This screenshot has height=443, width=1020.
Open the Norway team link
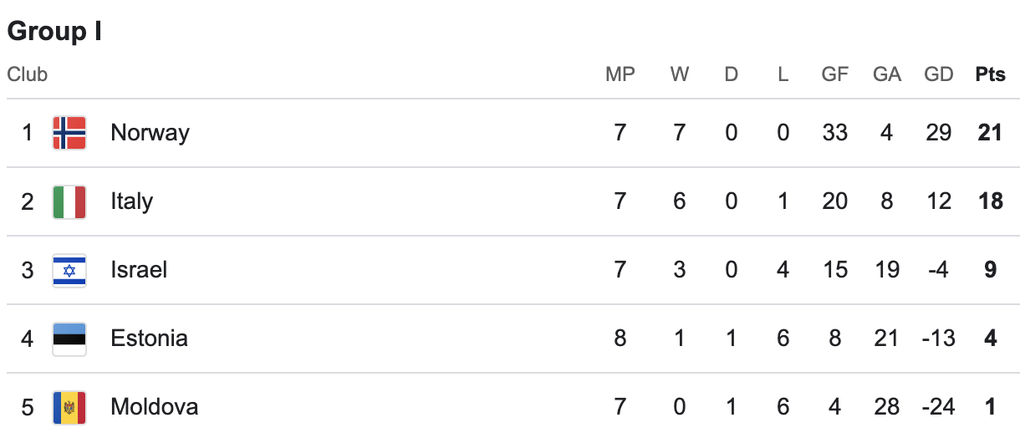(150, 132)
